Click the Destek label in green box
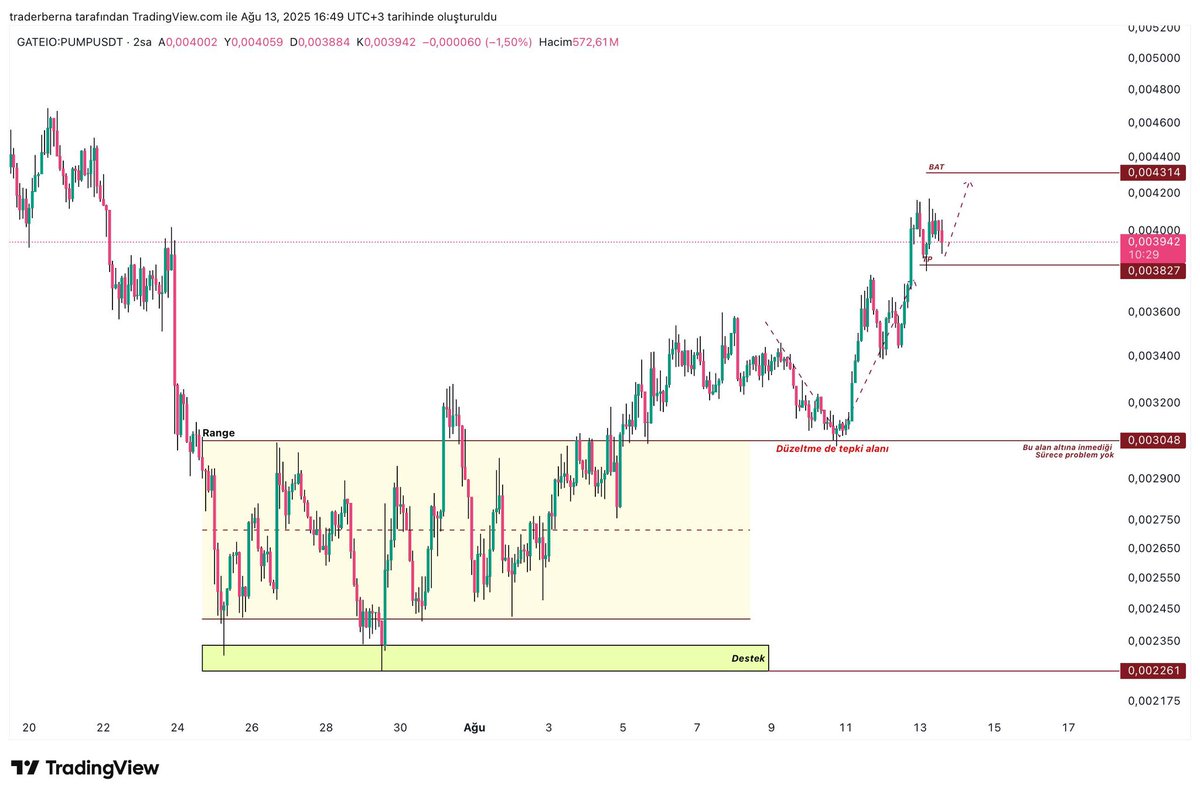Screen dimensions: 1200x796 tap(748, 658)
